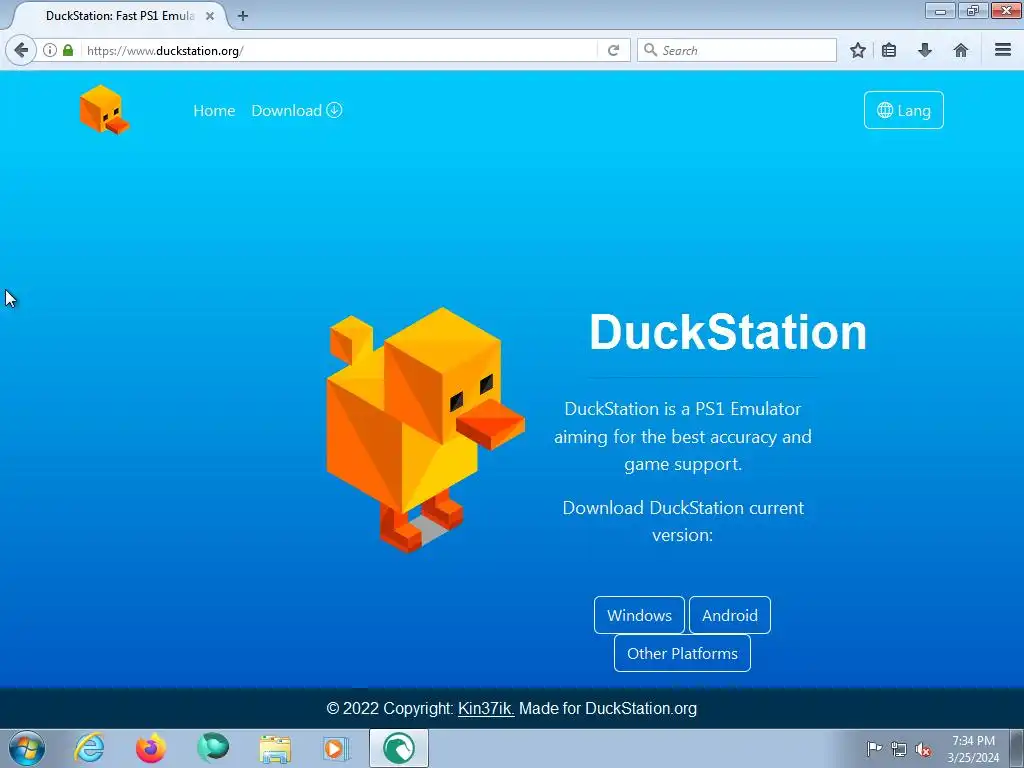Go to Home in site navigation

214,110
